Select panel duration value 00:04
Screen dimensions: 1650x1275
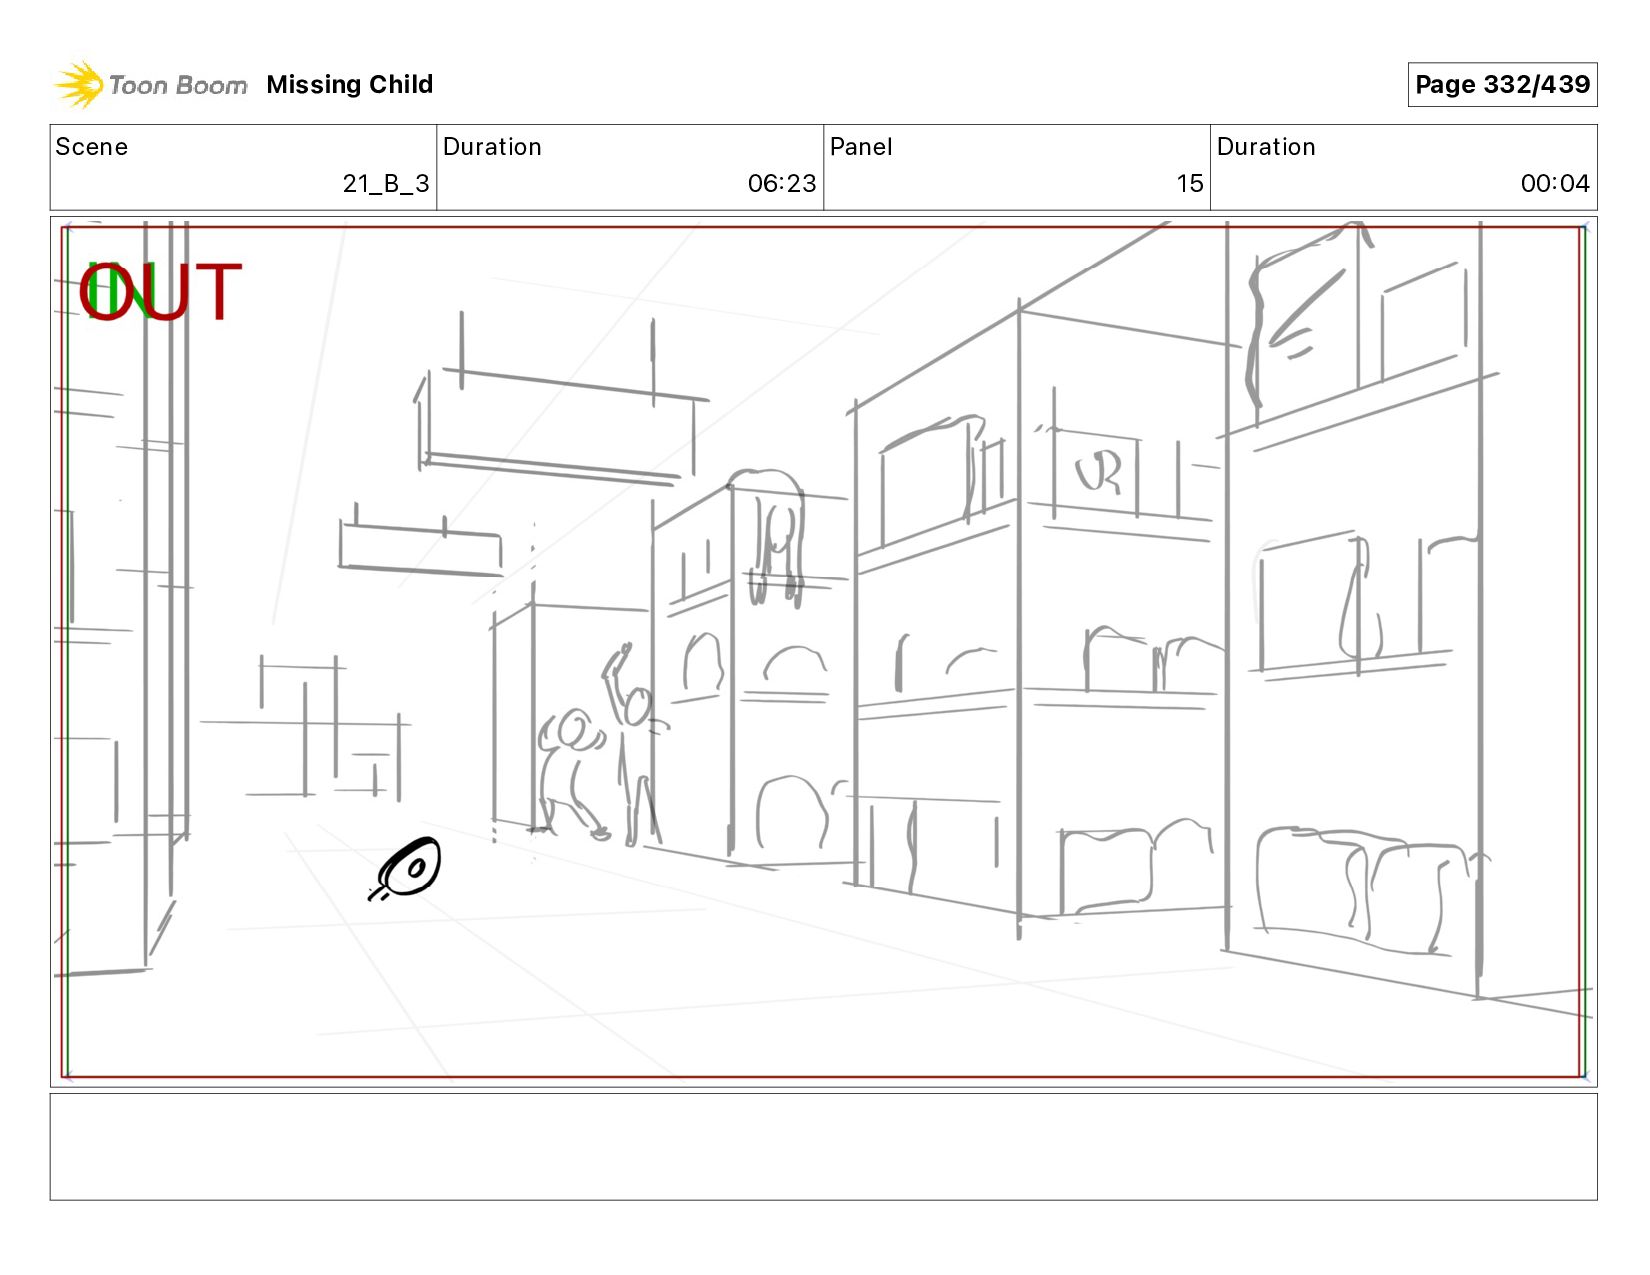pos(1555,184)
